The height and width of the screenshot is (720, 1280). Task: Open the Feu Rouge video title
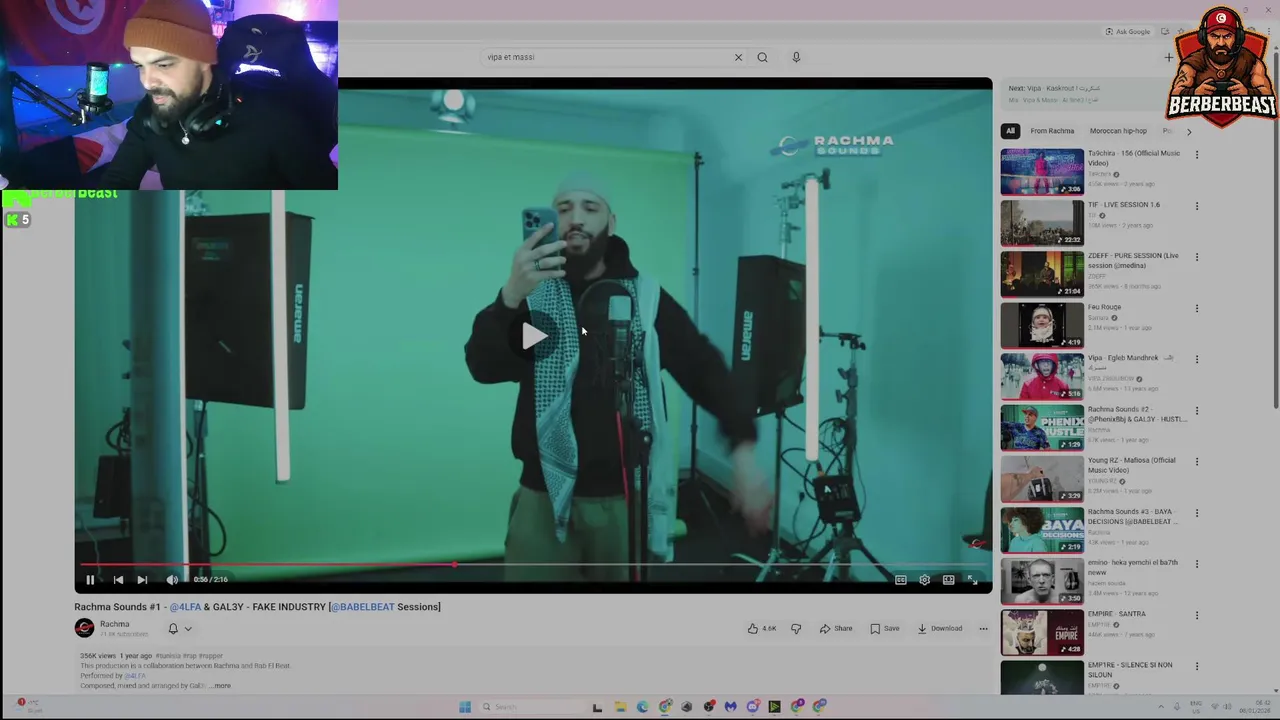1104,307
